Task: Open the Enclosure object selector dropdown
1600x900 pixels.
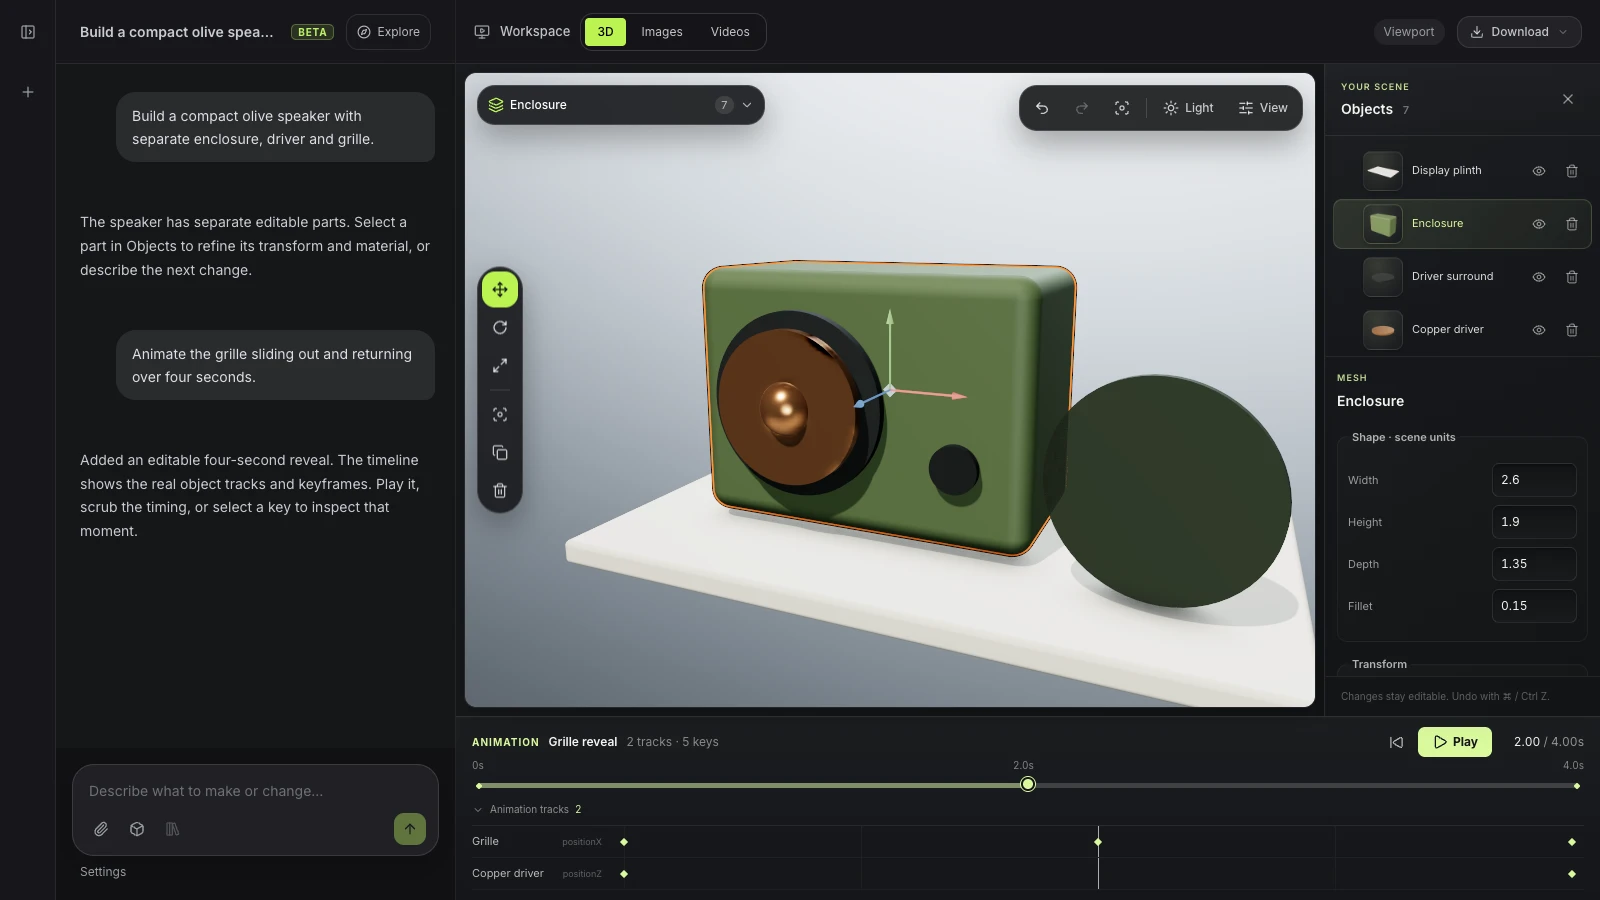Action: click(621, 105)
